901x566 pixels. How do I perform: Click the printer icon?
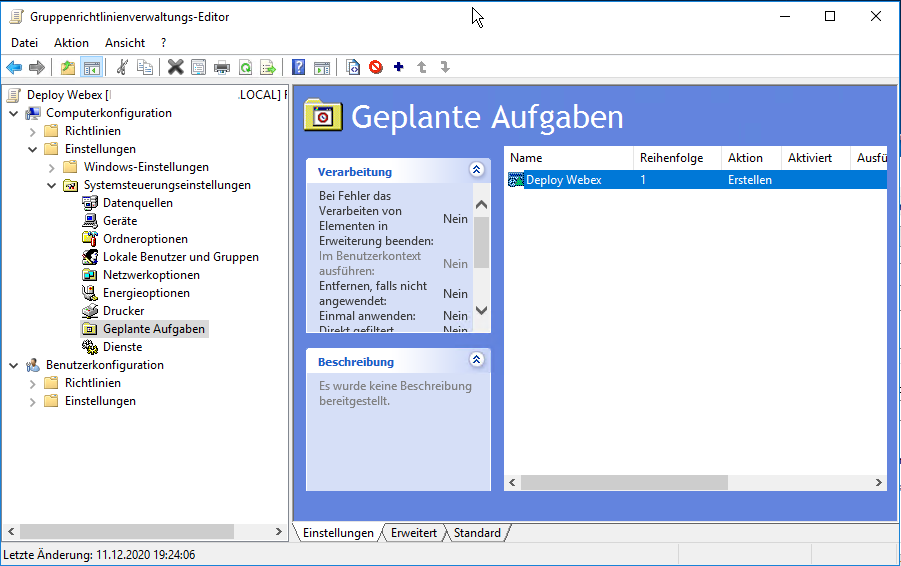coord(222,68)
